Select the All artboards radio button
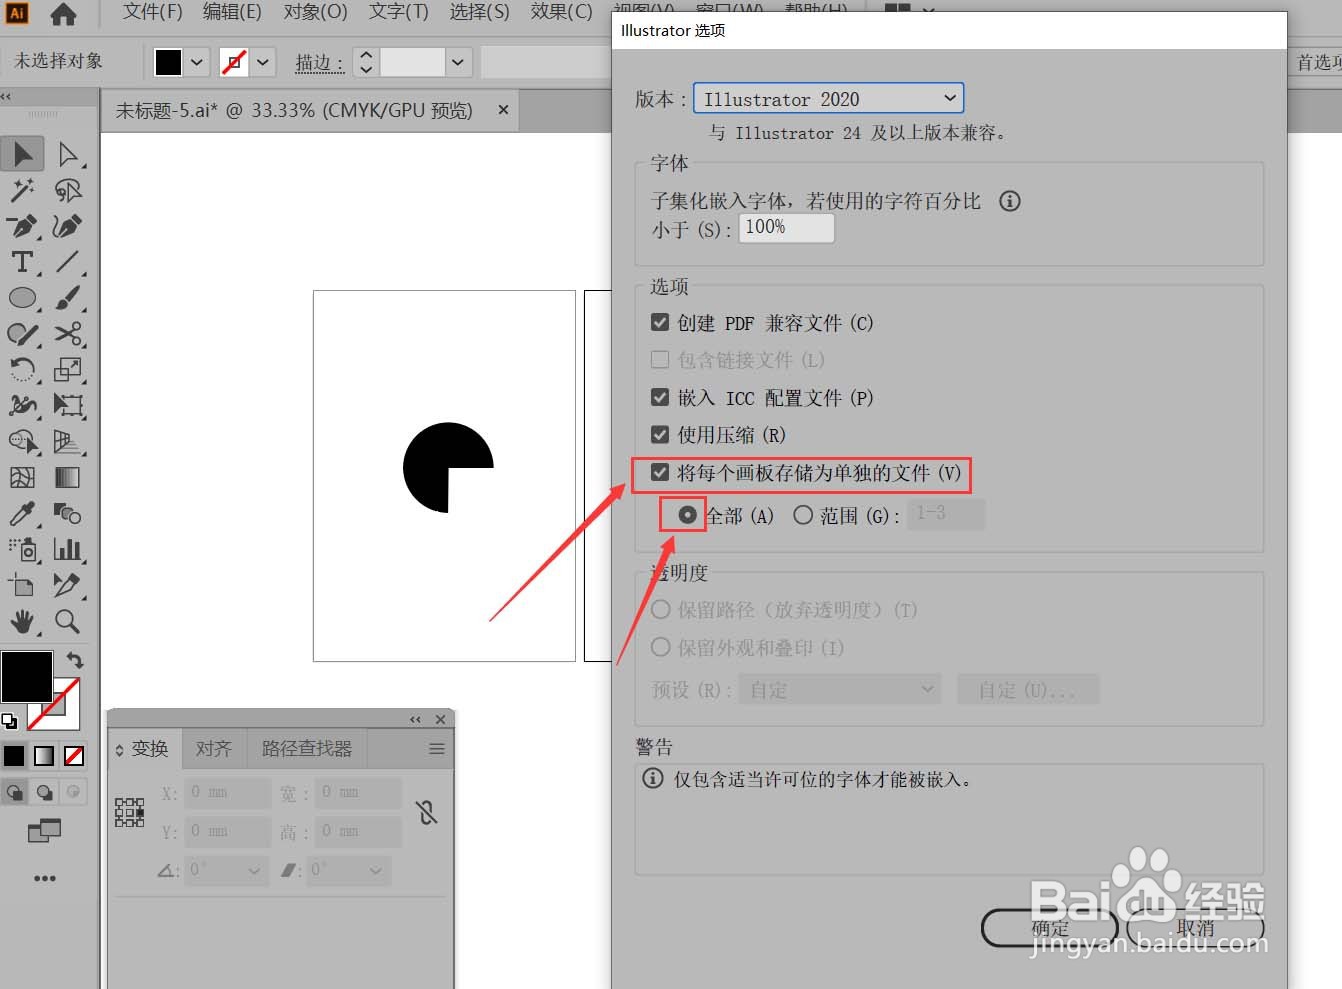1342x989 pixels. (687, 515)
